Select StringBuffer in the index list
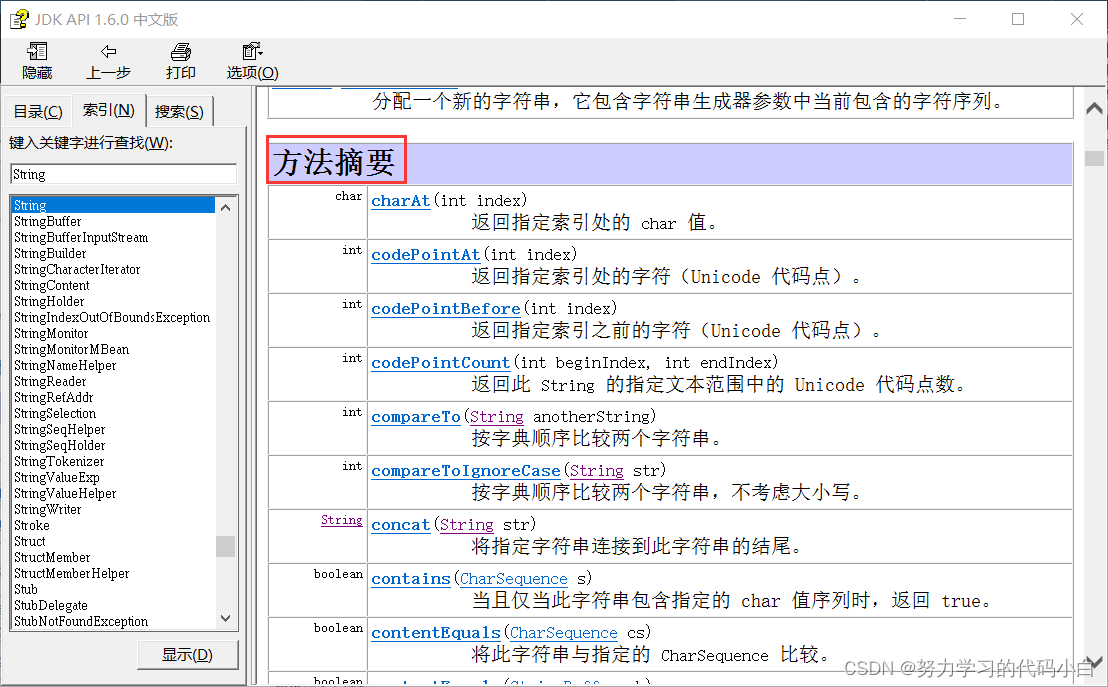The height and width of the screenshot is (687, 1108). 47,221
